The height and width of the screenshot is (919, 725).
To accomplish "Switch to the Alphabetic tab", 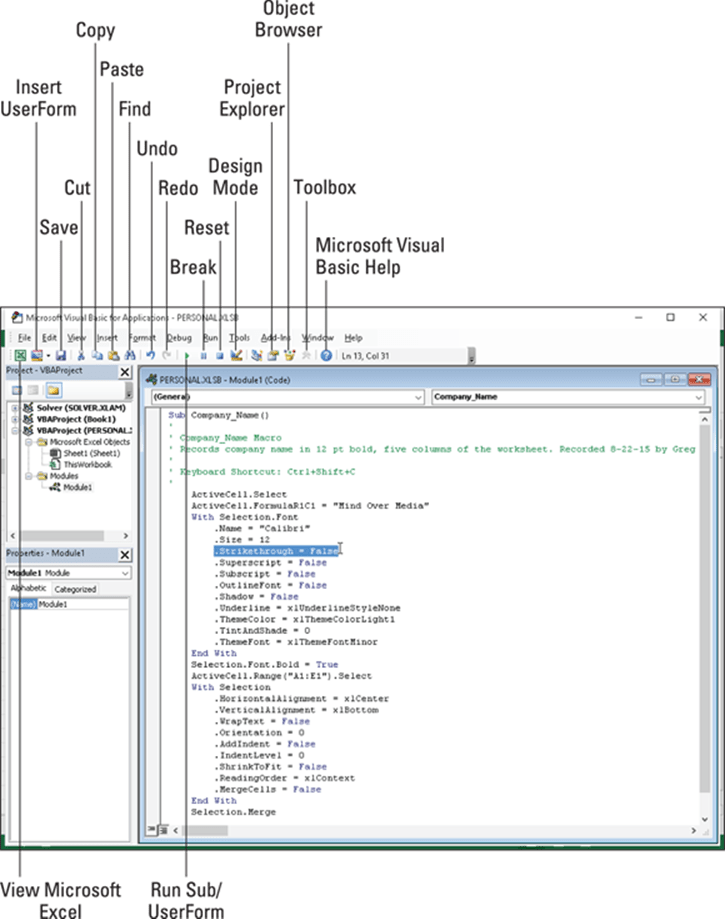I will [29, 588].
